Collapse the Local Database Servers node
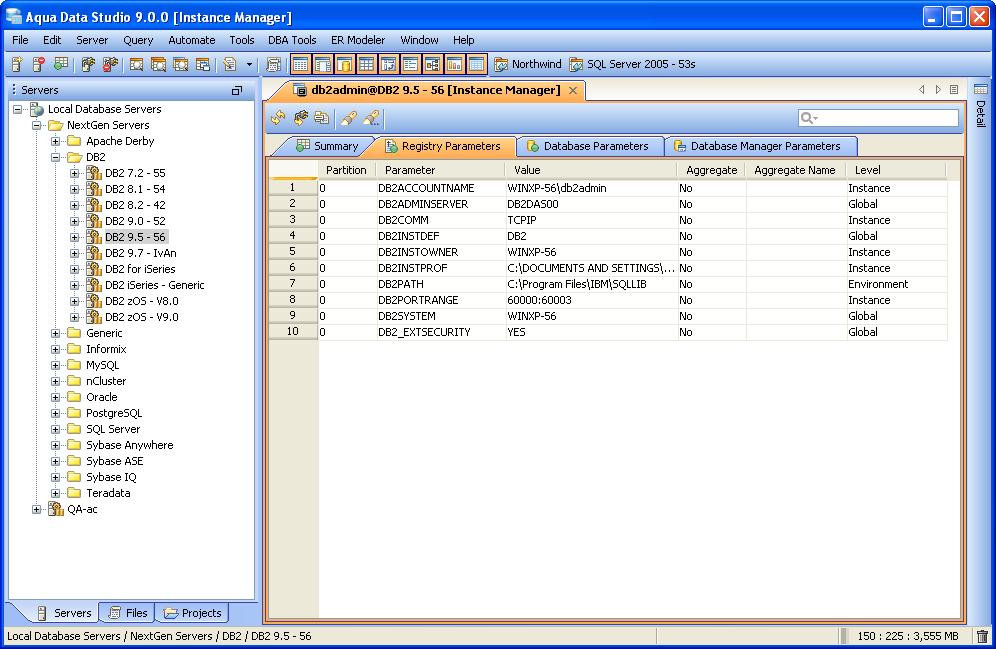Screen dimensions: 996x649 point(18,109)
